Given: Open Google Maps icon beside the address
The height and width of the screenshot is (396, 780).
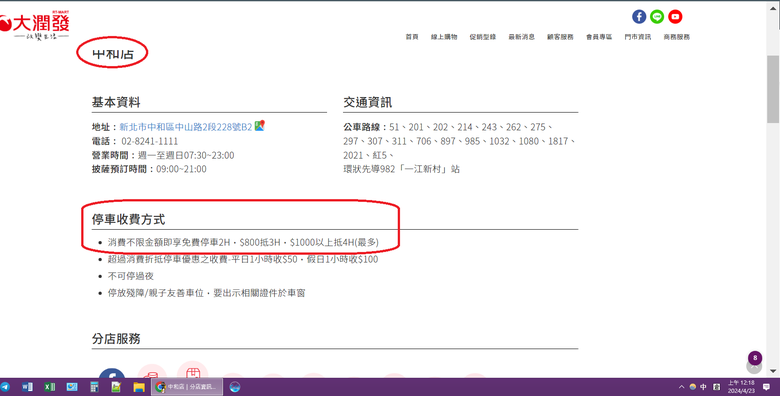Looking at the screenshot, I should pos(259,126).
